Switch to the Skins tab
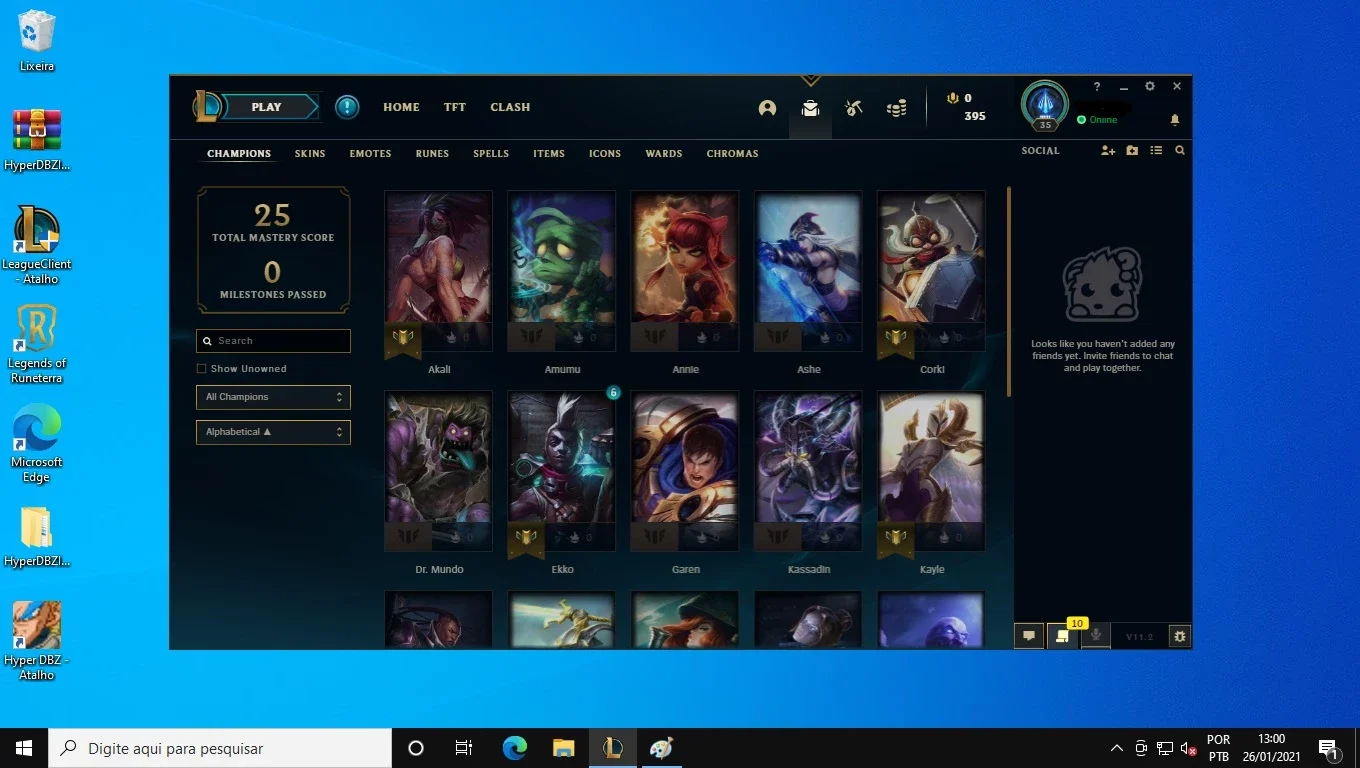 coord(310,154)
